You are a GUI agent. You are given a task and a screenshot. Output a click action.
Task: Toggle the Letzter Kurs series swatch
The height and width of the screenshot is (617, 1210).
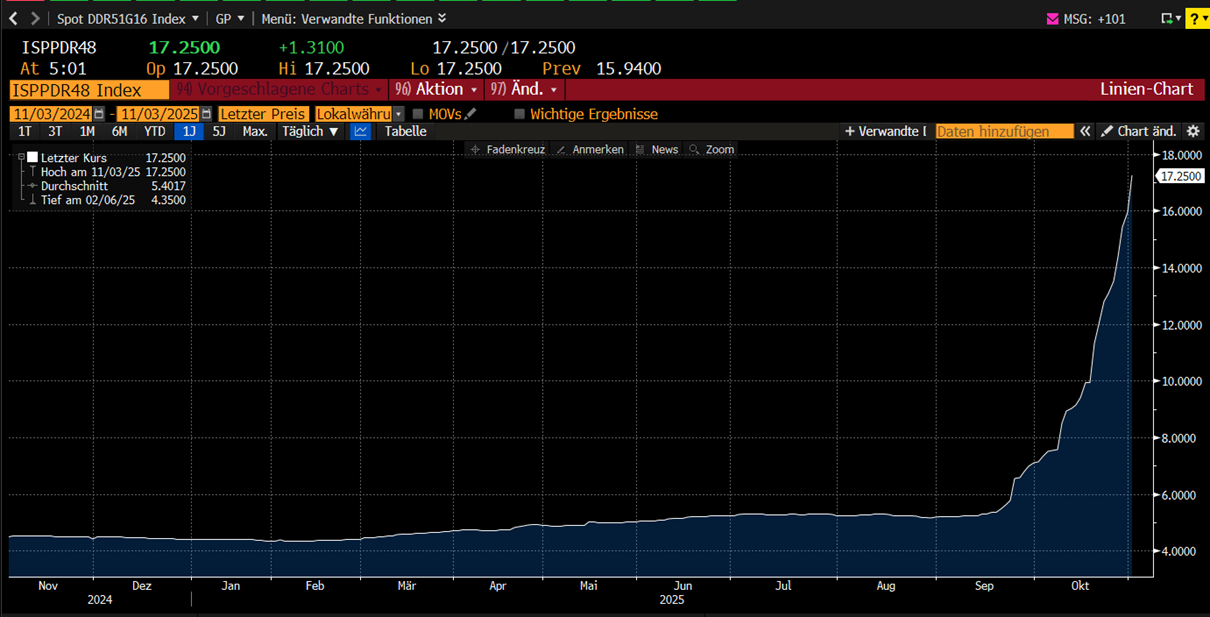[33, 158]
